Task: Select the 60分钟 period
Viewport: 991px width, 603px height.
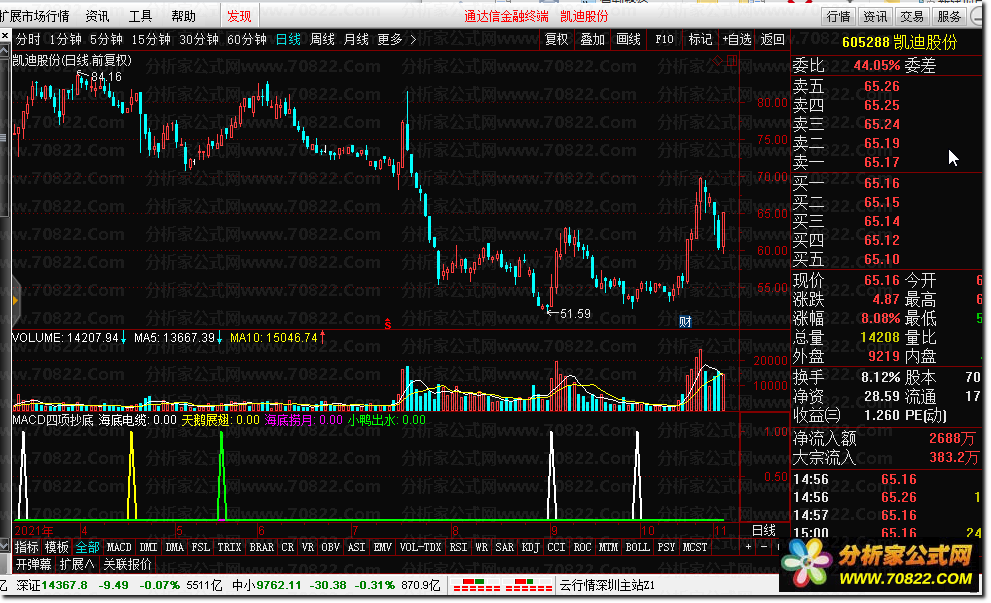Action: pos(246,39)
